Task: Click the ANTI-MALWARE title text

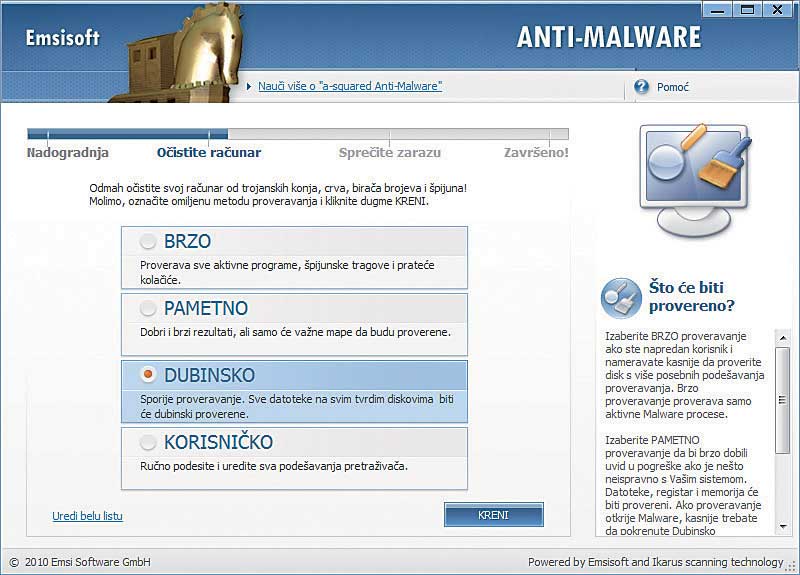Action: point(609,37)
